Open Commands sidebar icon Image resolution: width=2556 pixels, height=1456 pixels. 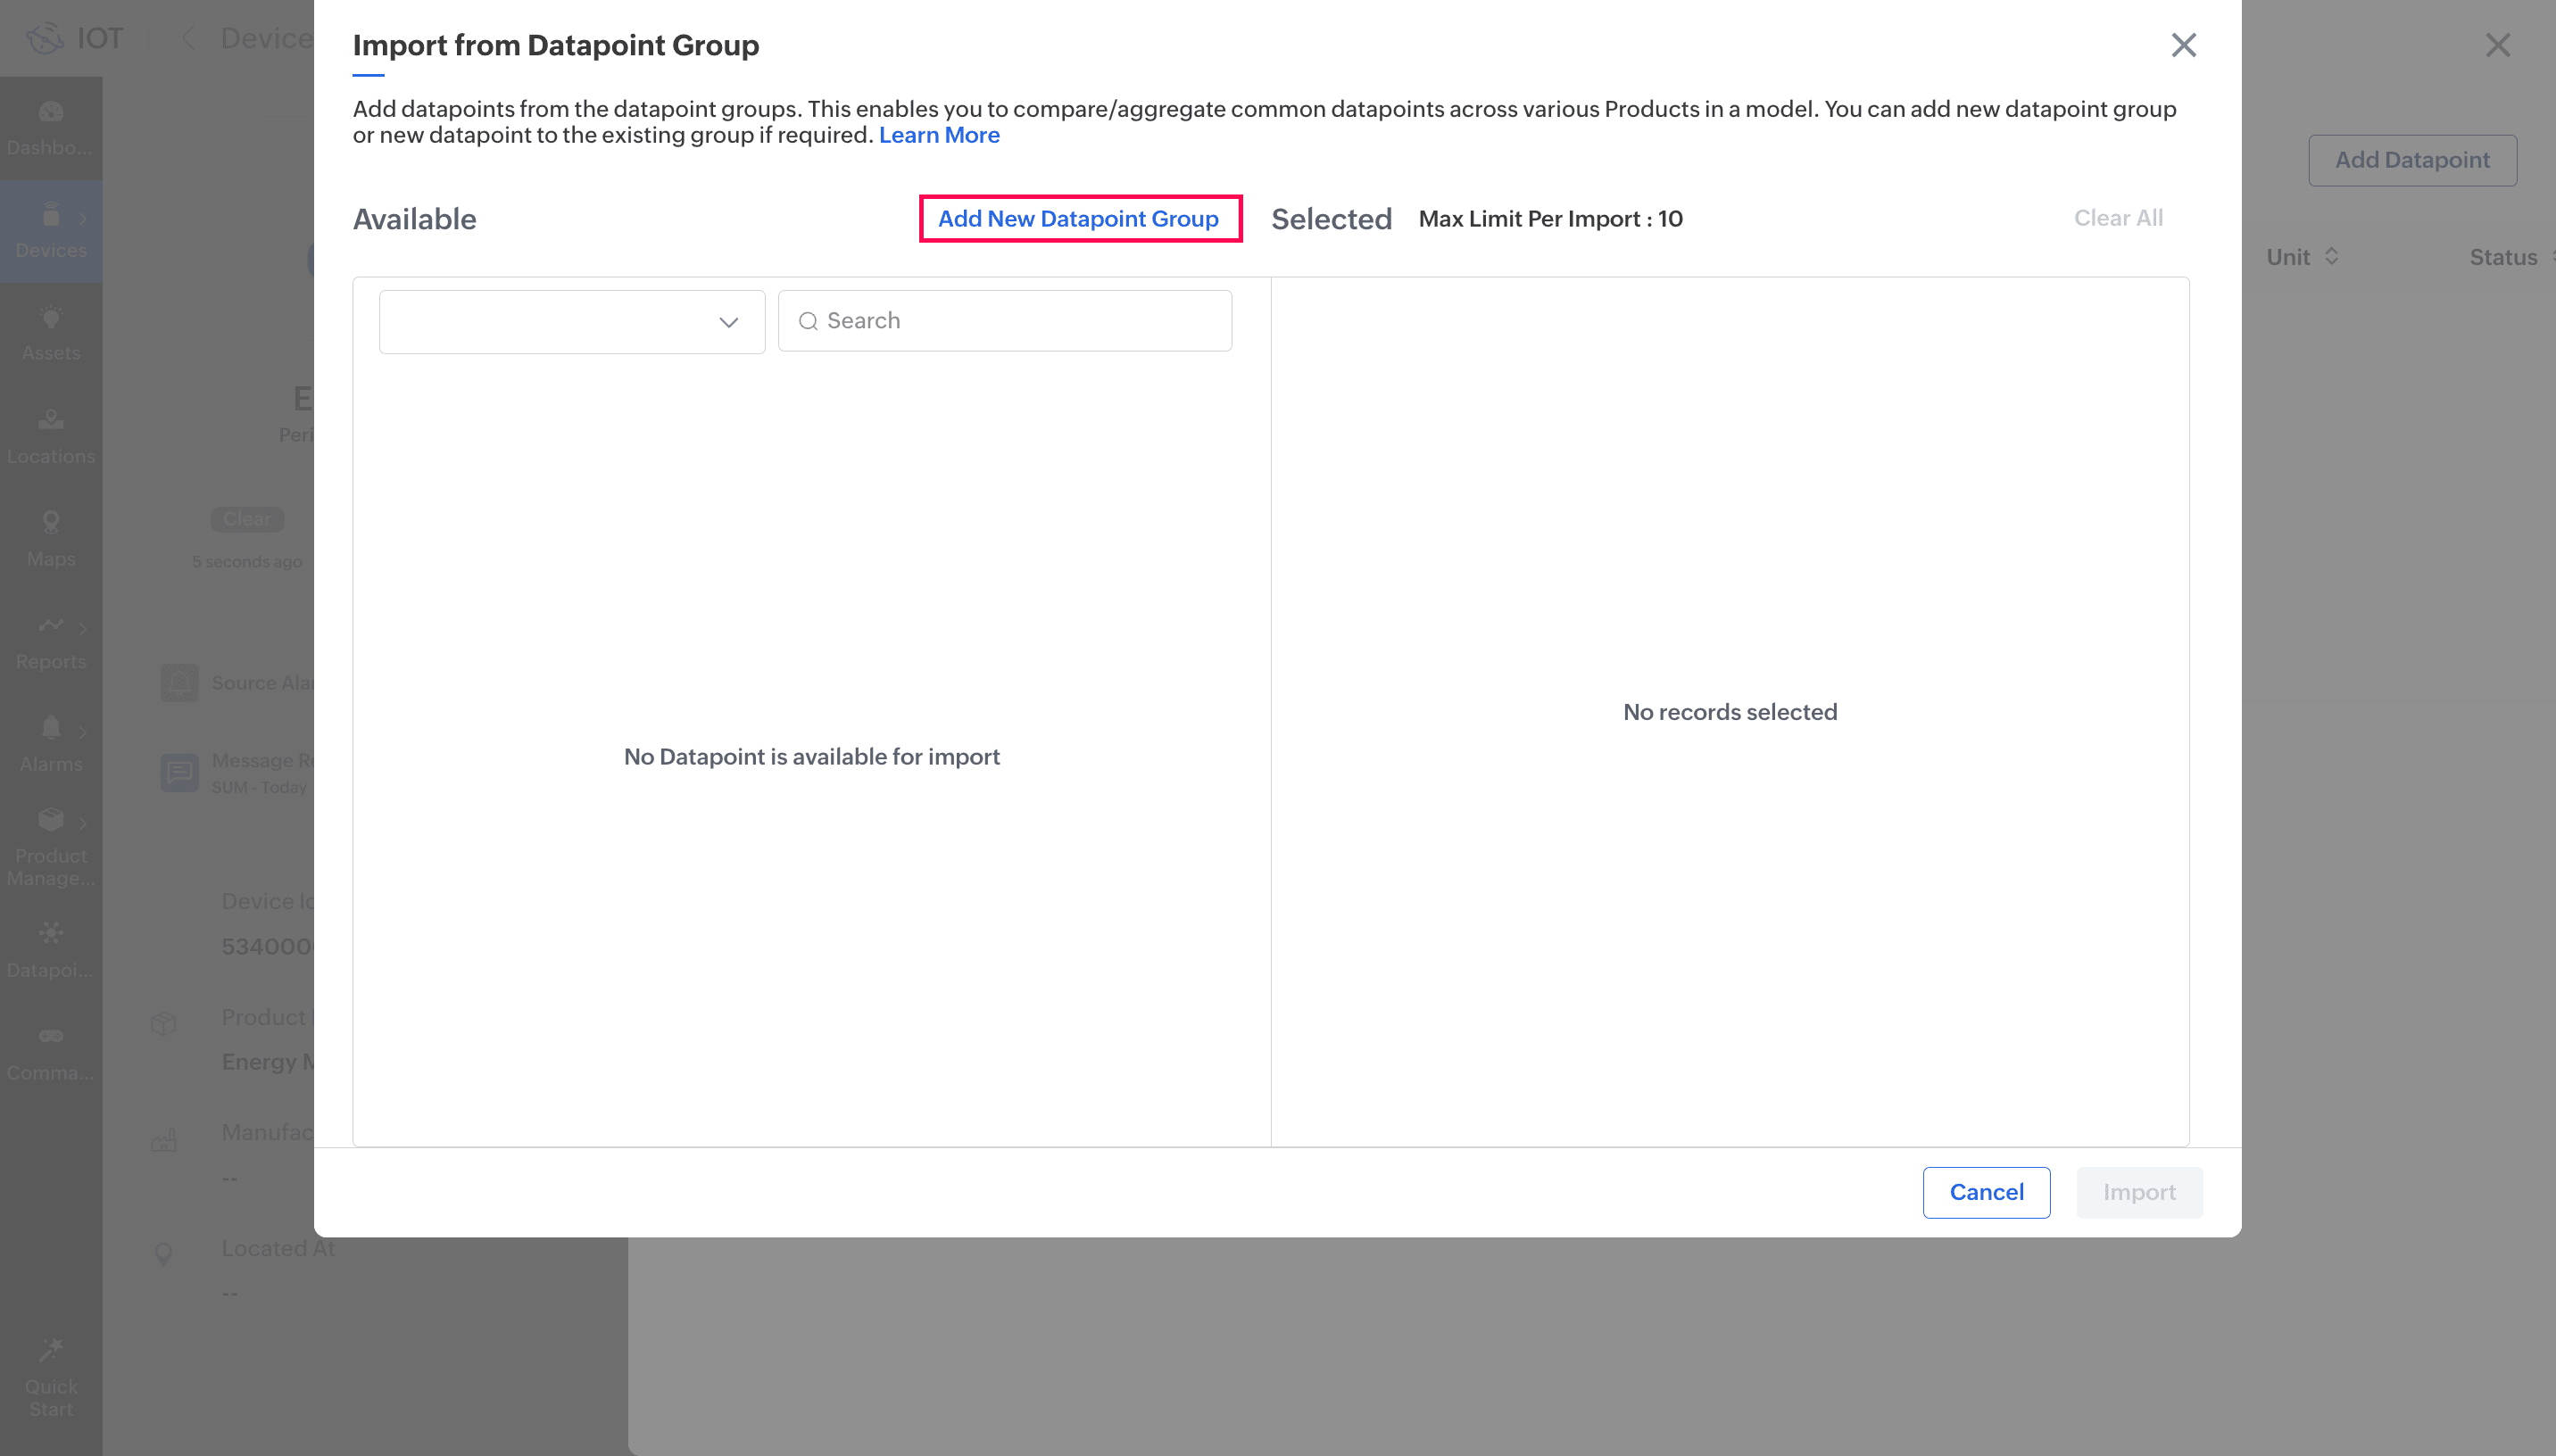(50, 1037)
